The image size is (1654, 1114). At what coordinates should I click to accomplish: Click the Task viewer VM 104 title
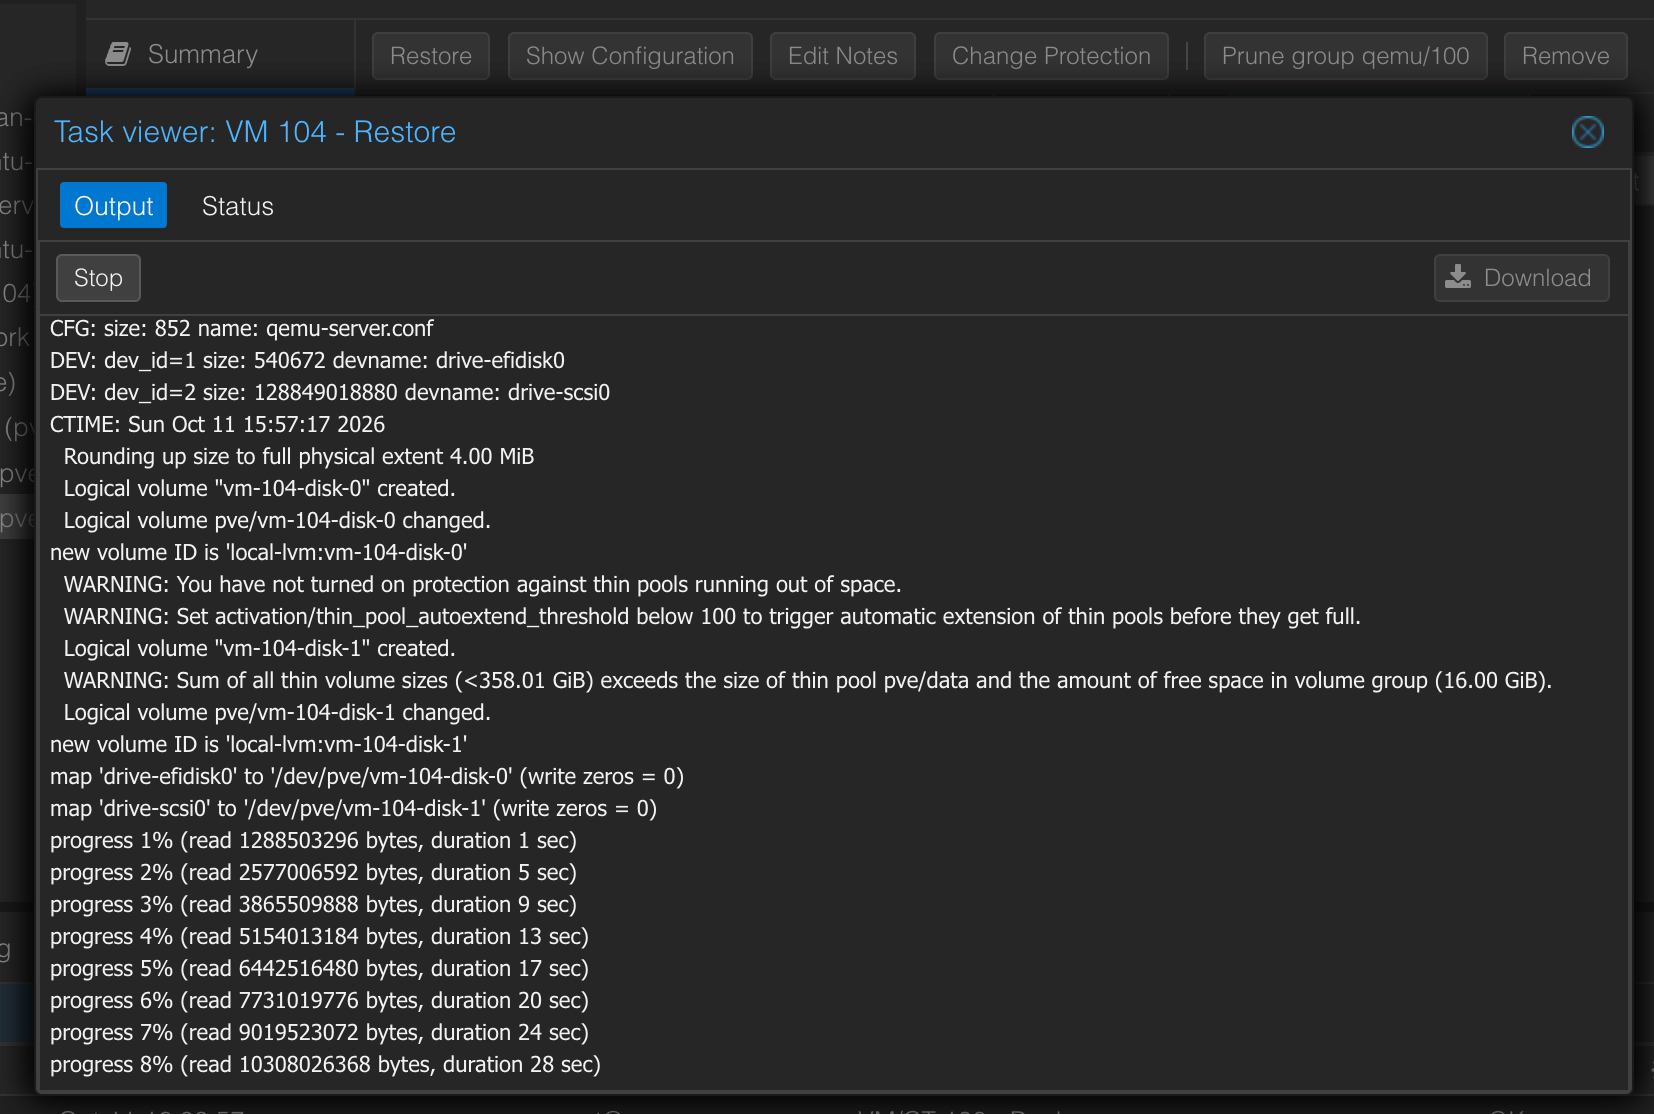255,132
